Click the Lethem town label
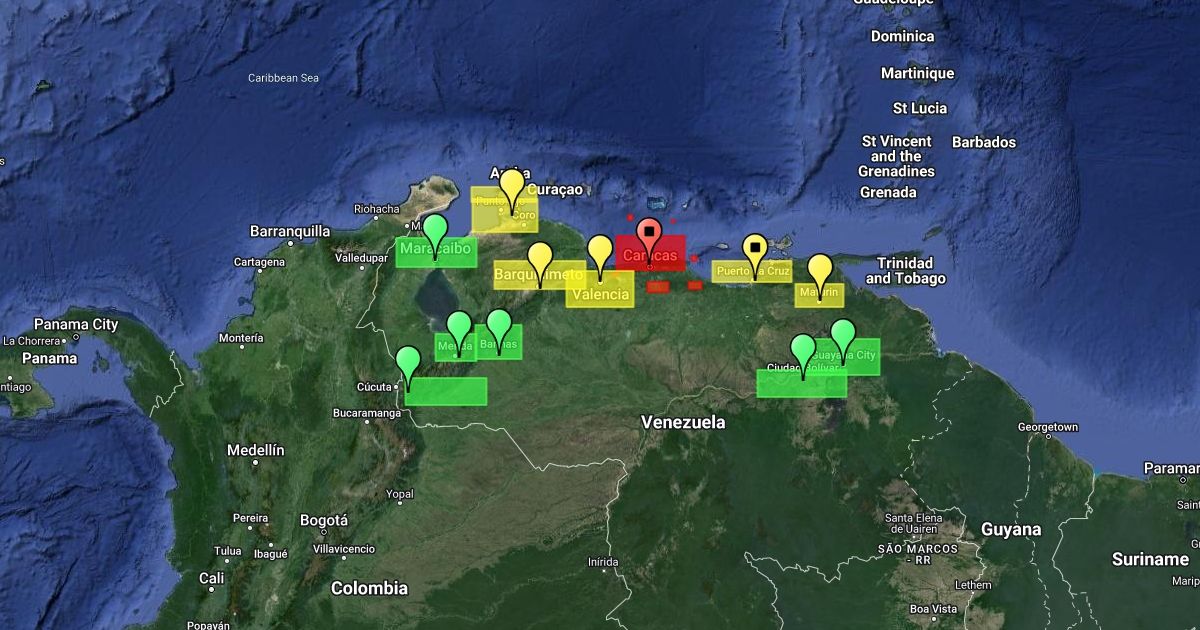This screenshot has height=630, width=1200. tap(973, 584)
